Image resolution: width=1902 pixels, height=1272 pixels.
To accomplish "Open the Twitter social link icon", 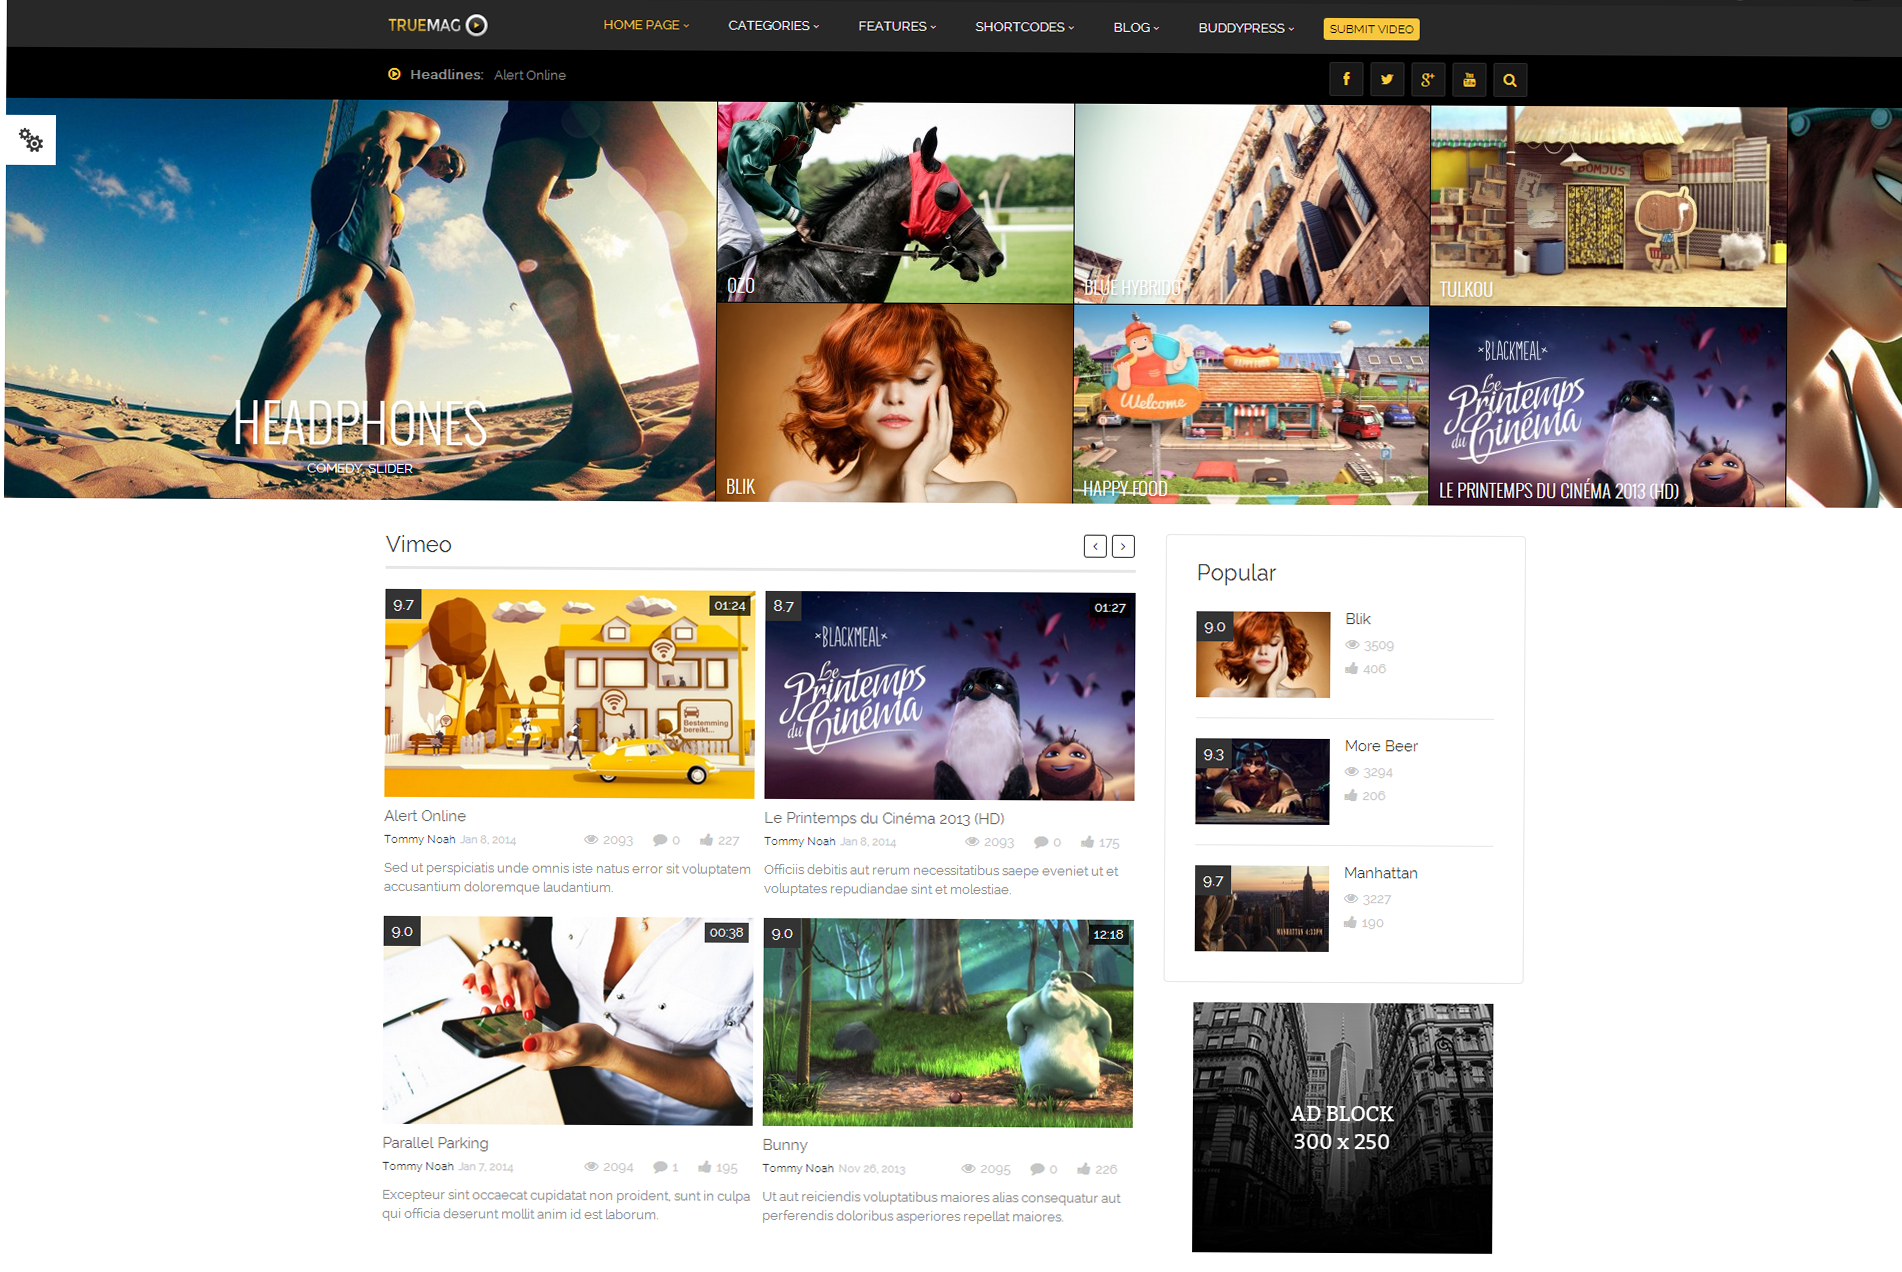I will (x=1387, y=80).
